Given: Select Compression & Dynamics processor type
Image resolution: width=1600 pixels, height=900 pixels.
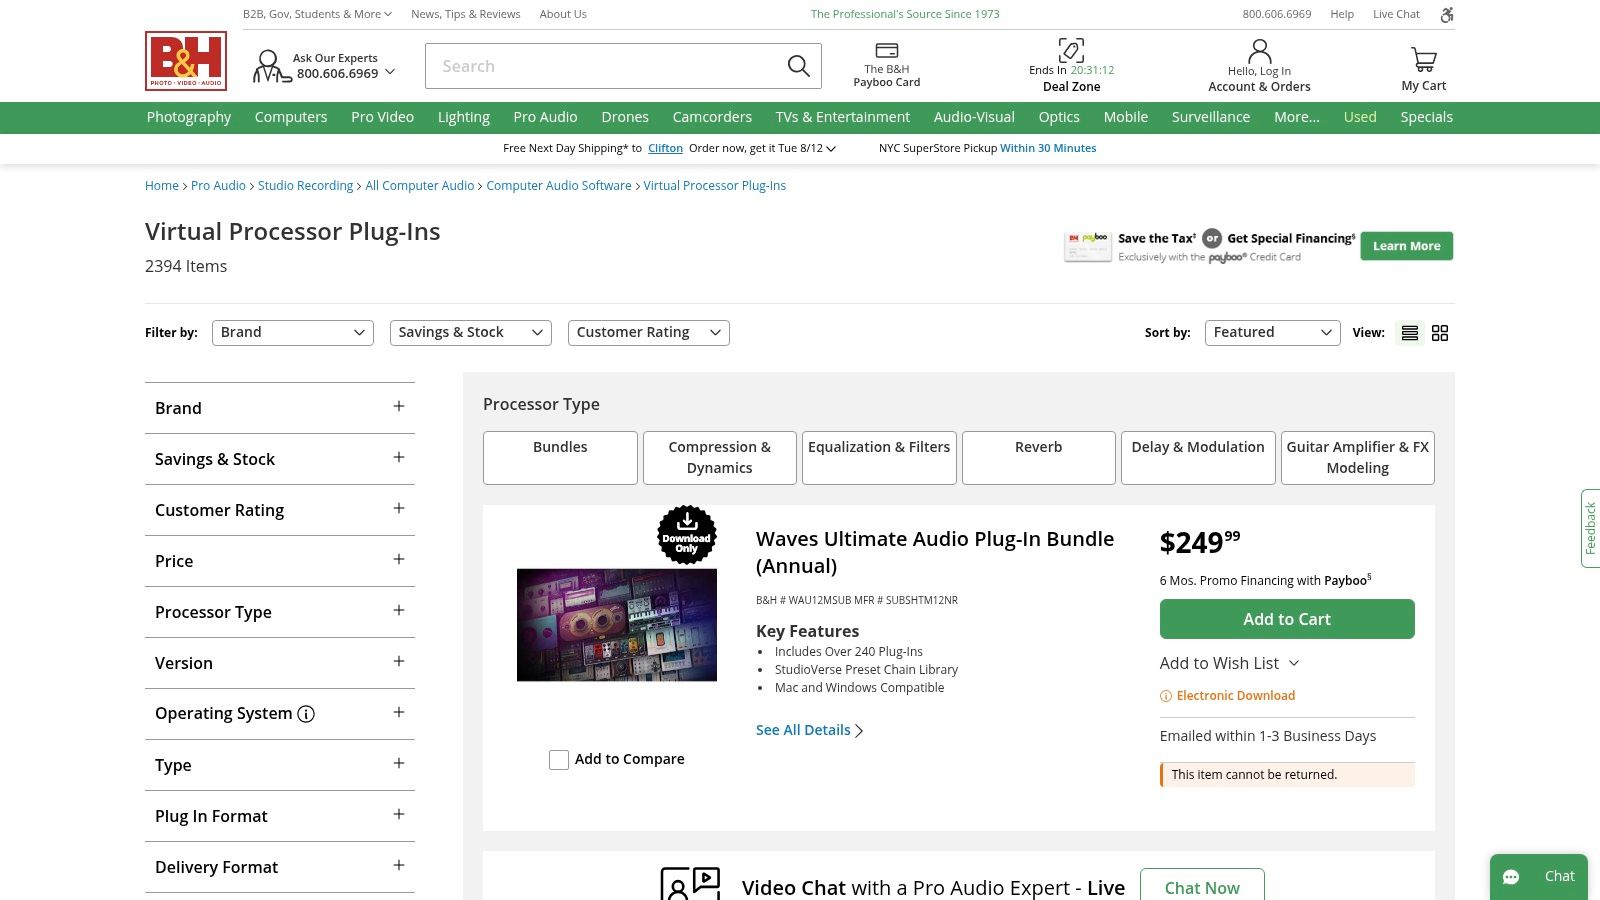Looking at the screenshot, I should [x=720, y=458].
